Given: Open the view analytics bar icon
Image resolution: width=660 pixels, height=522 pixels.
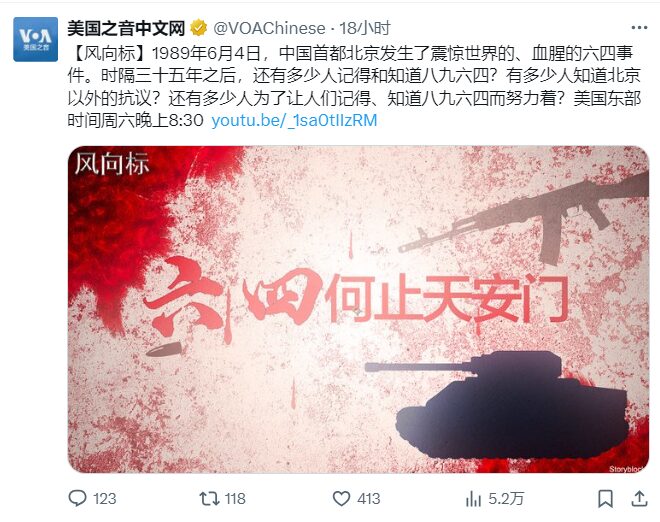Looking at the screenshot, I should pos(473,499).
